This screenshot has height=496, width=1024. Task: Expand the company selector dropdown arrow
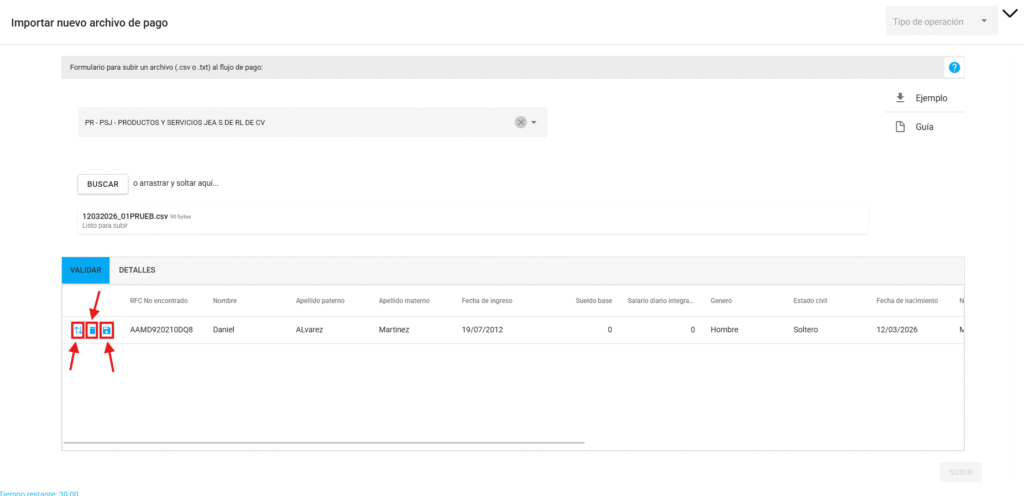pos(534,122)
